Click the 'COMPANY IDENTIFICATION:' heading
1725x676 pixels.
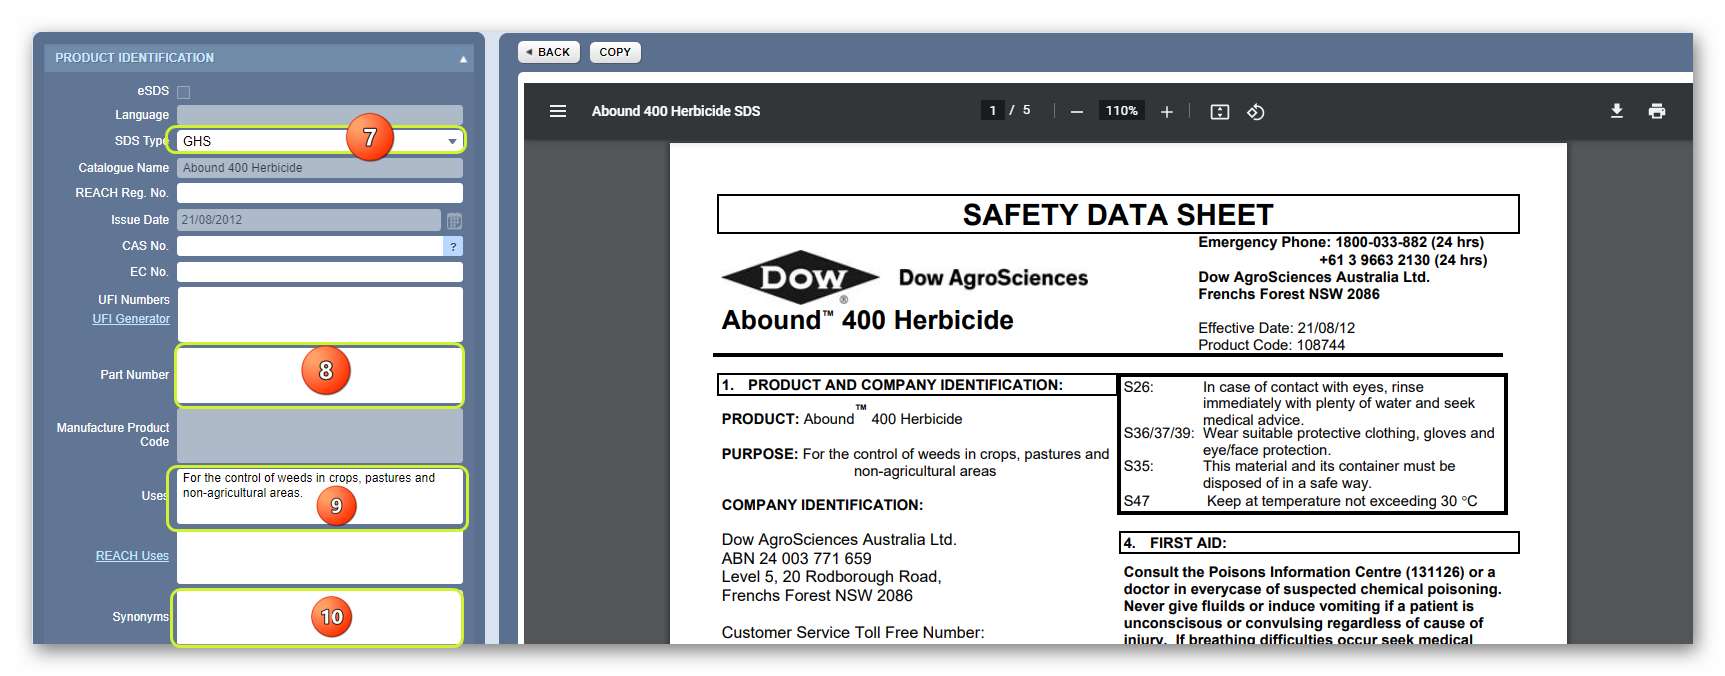pyautogui.click(x=822, y=505)
